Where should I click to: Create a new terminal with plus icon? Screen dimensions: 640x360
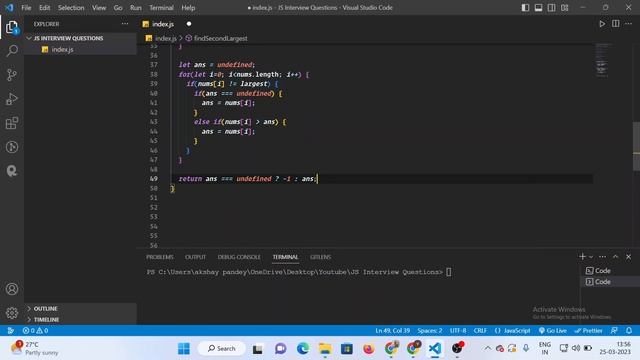click(582, 256)
